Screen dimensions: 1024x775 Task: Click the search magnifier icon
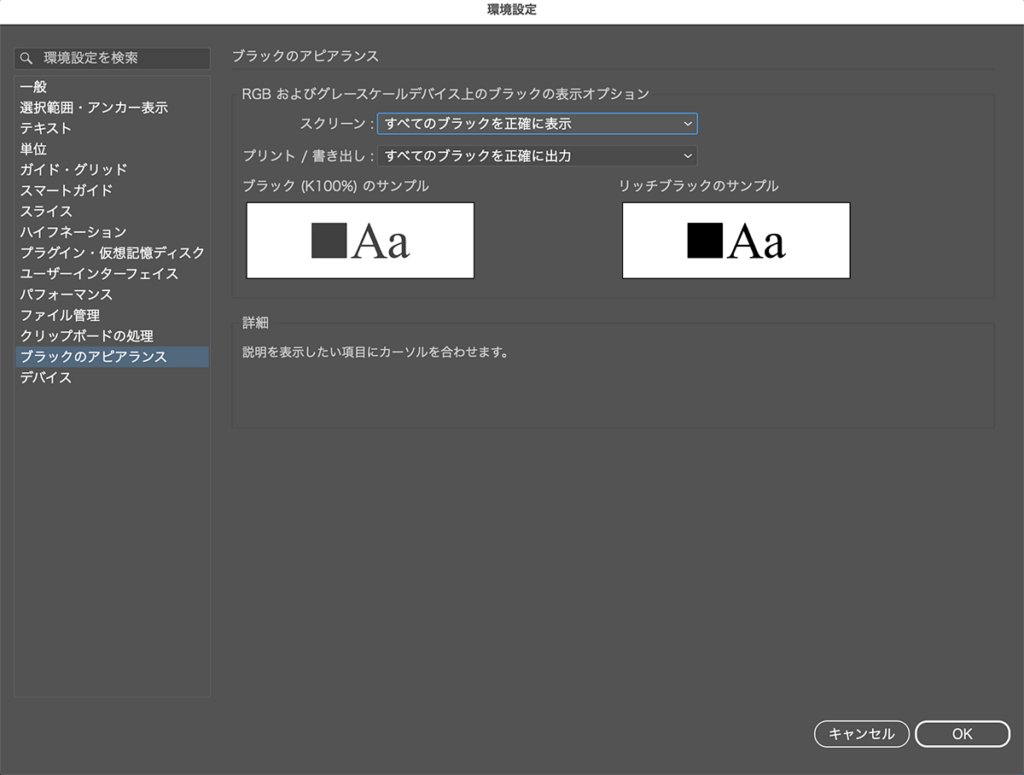tap(28, 59)
